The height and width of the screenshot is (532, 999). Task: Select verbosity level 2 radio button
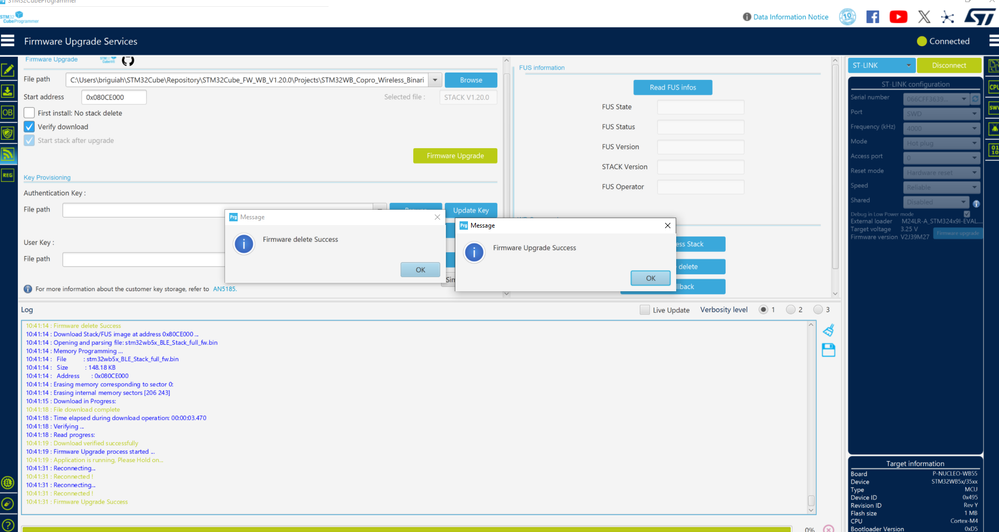(x=791, y=310)
